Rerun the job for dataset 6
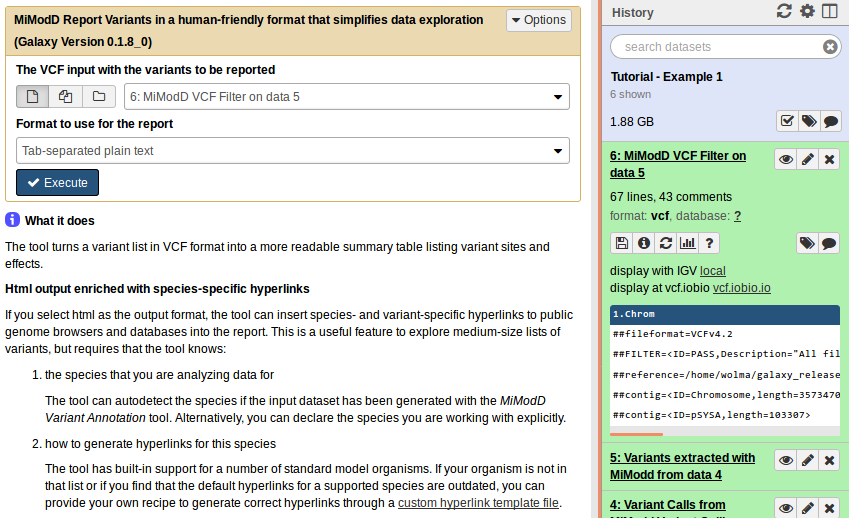Screen dimensions: 849x518 (665, 243)
